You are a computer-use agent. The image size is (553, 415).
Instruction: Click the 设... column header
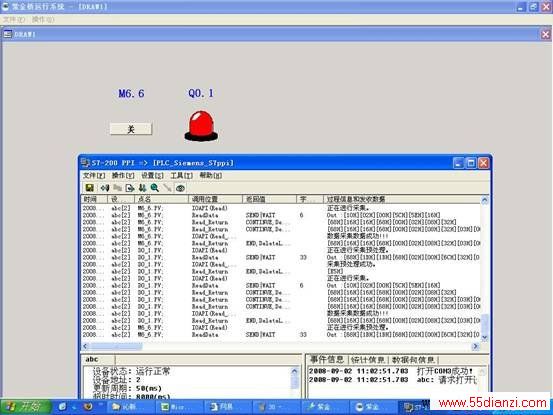[x=121, y=199]
